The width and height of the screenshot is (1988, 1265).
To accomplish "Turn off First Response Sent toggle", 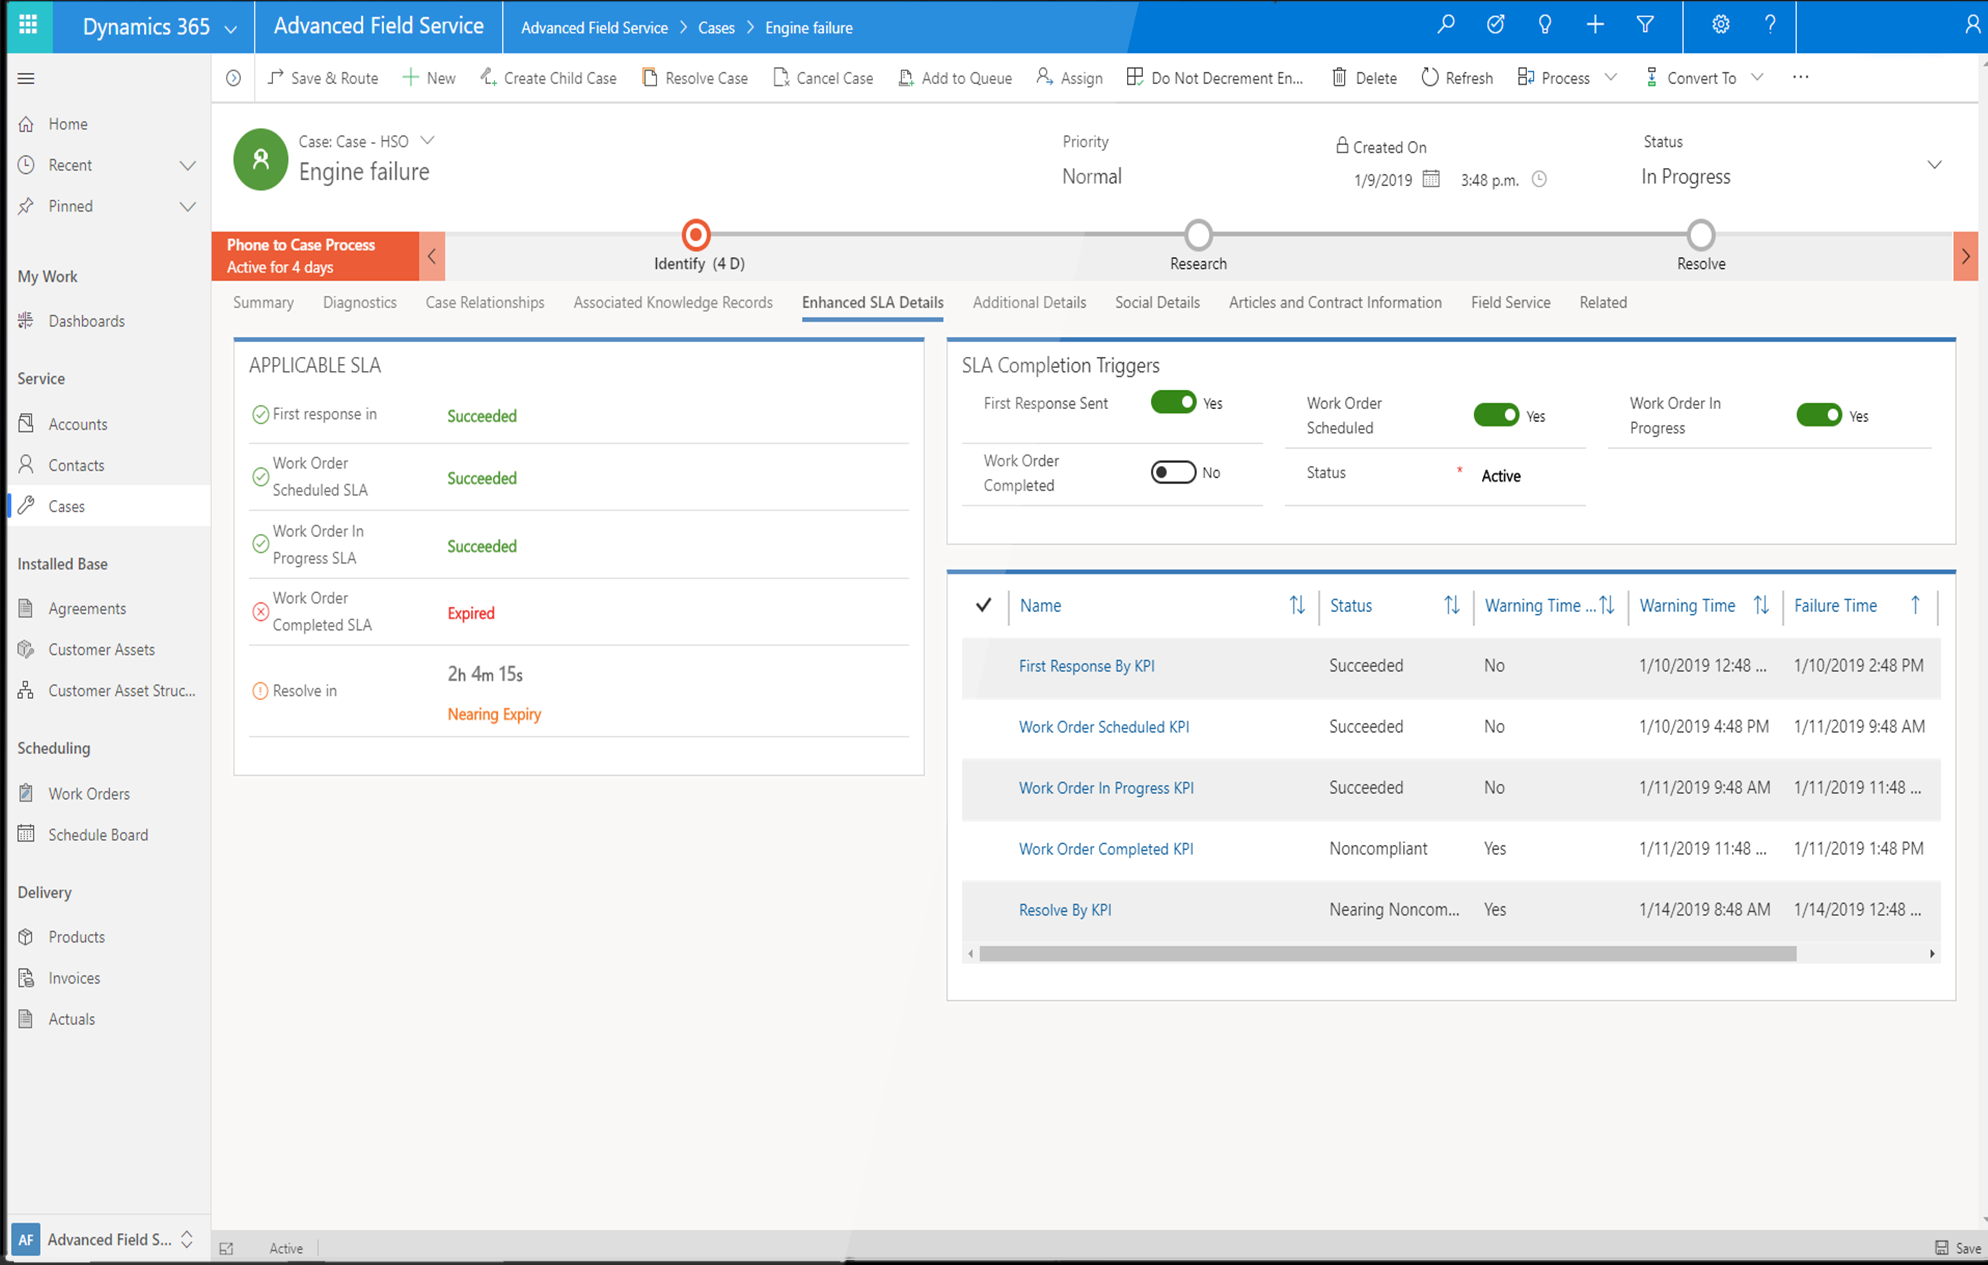I will pos(1173,403).
